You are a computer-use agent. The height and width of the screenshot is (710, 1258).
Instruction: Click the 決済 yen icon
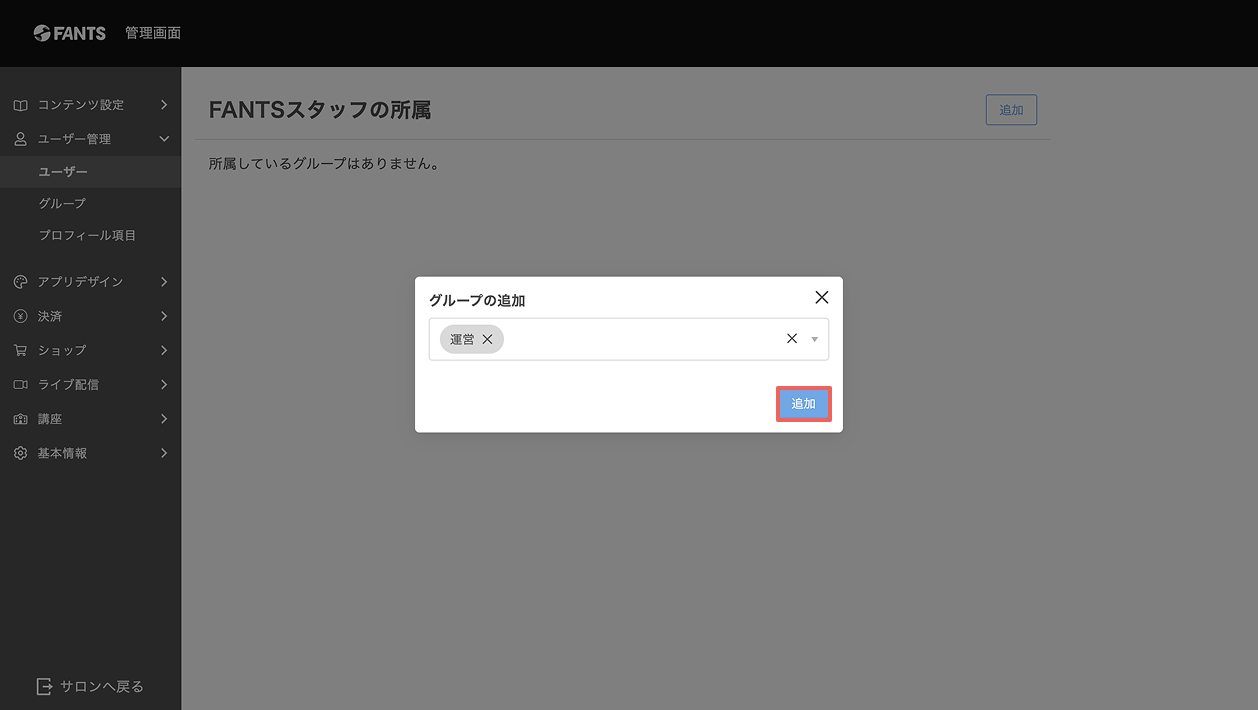(x=20, y=316)
